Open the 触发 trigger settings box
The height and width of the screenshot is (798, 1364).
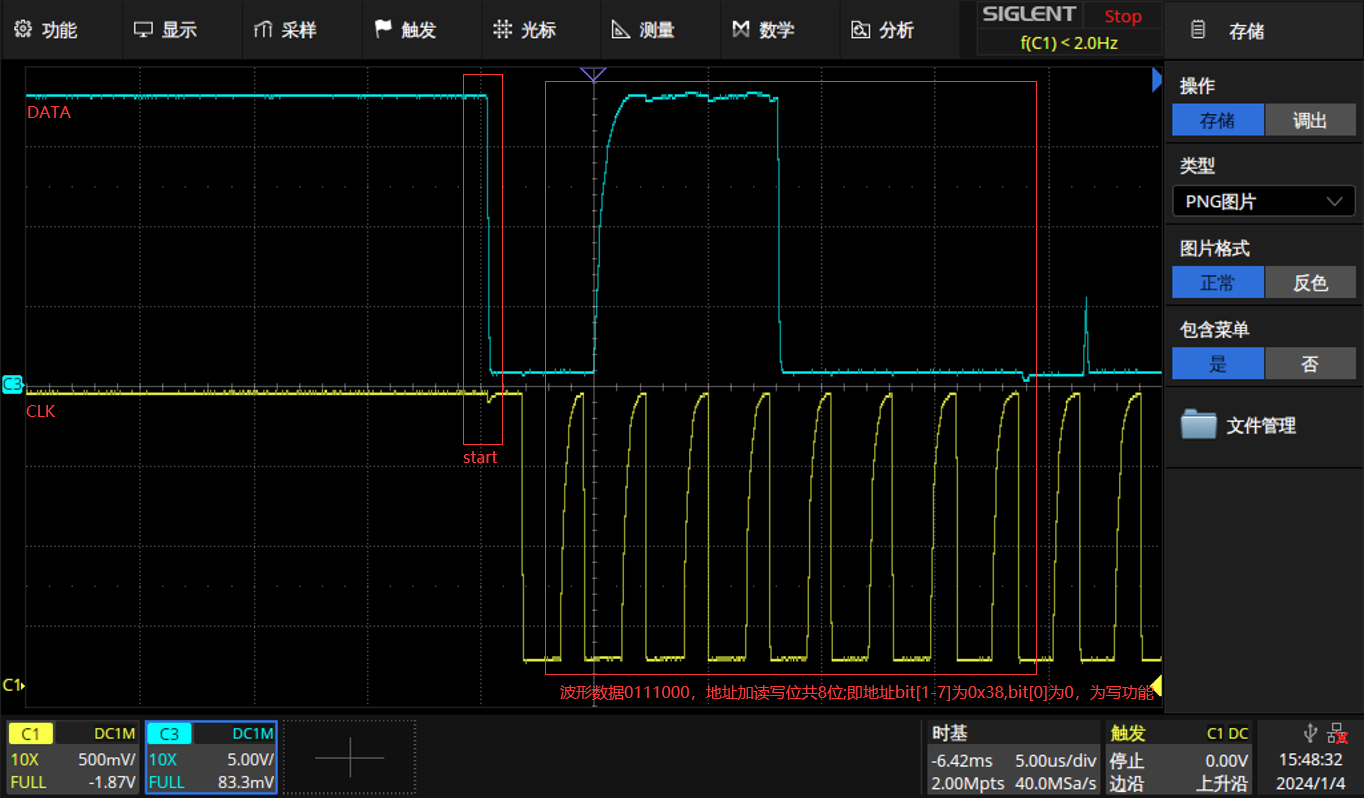point(1179,758)
